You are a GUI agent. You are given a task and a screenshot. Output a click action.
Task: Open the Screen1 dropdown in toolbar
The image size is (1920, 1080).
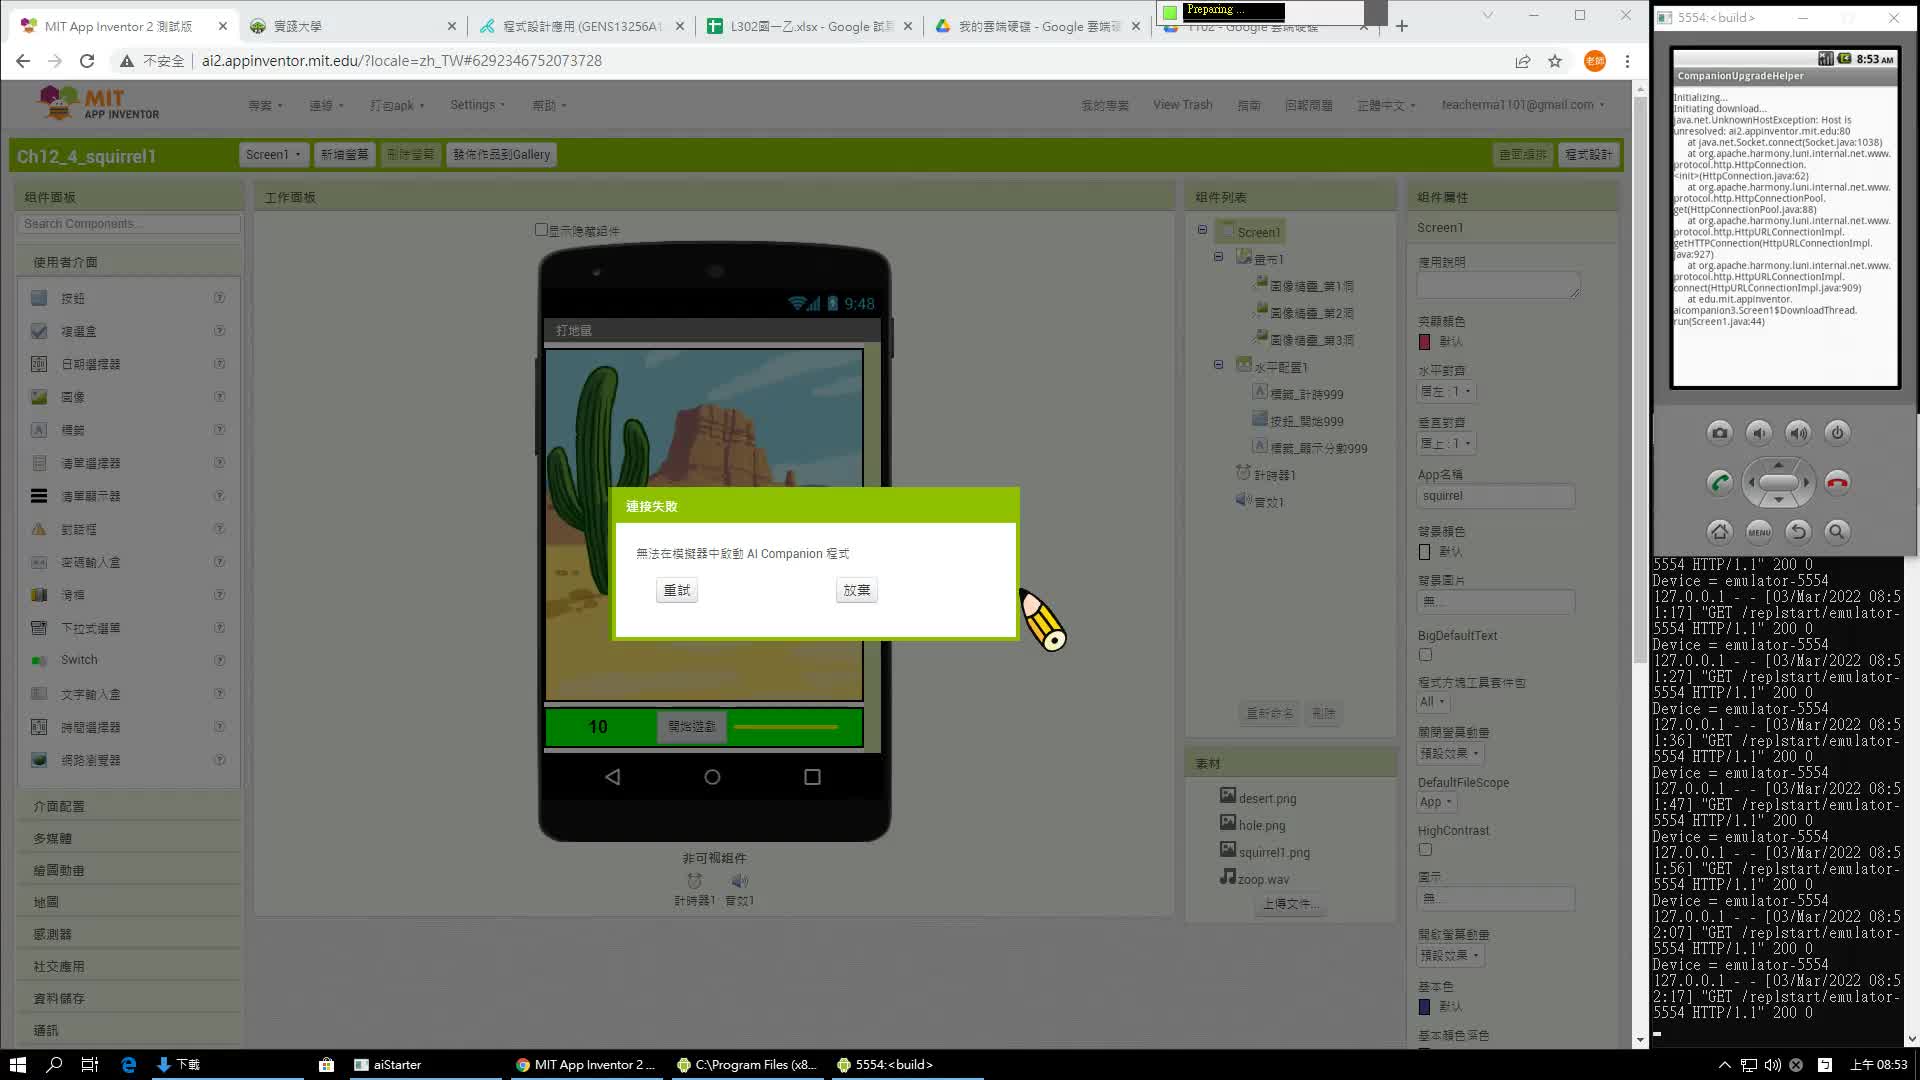tap(272, 155)
